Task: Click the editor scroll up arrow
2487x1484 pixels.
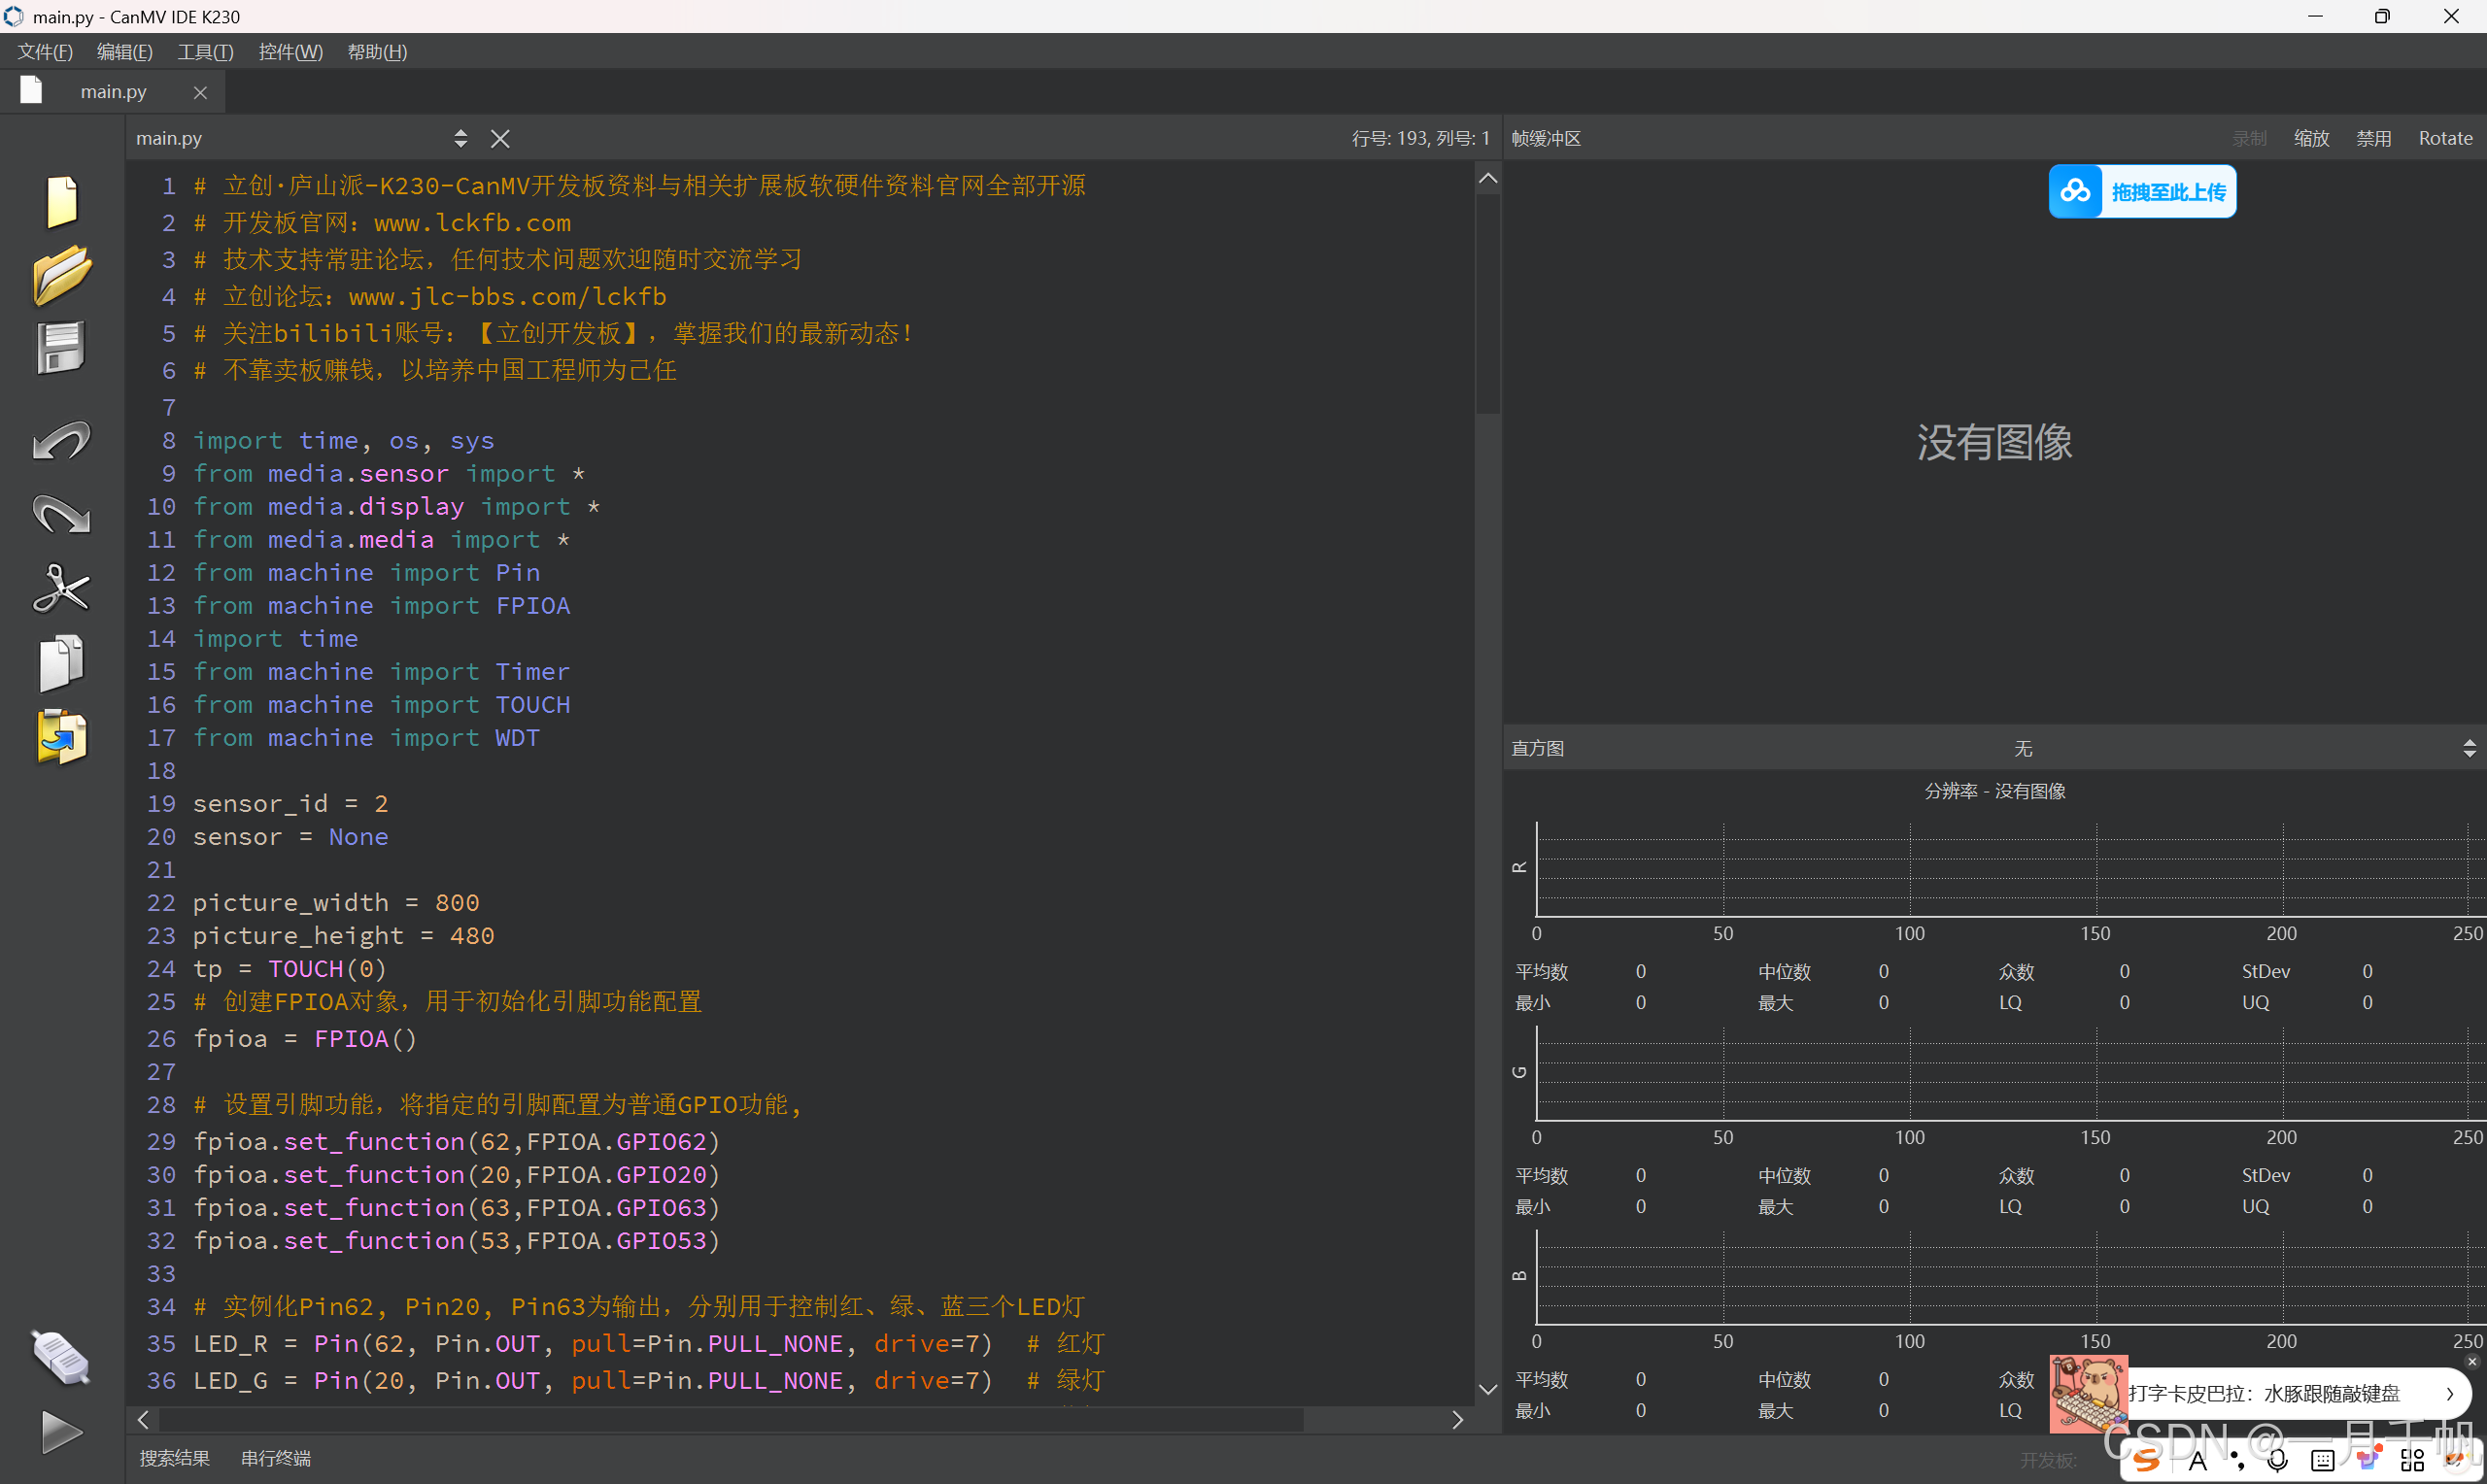Action: tap(1487, 178)
